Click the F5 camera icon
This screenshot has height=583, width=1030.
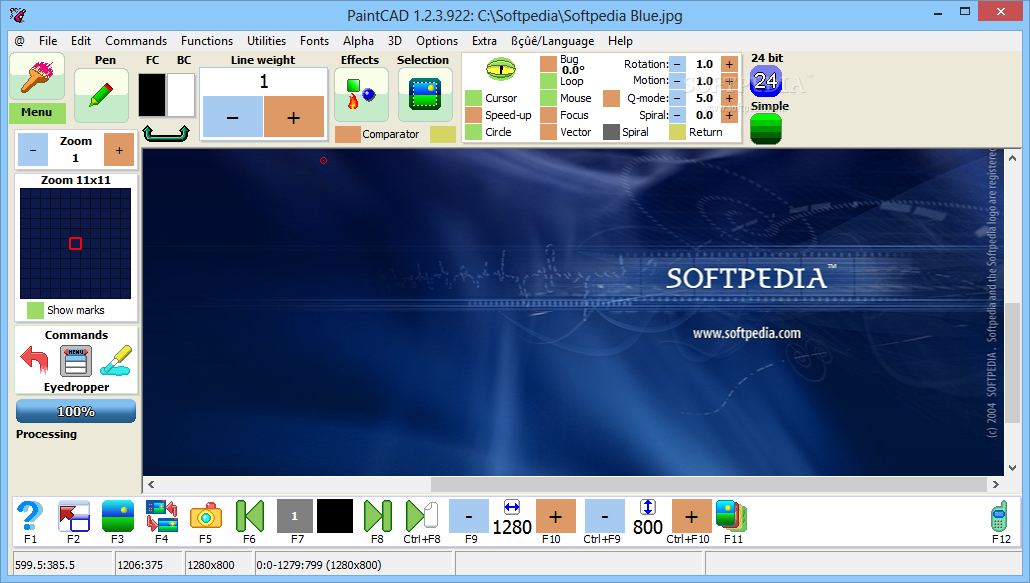click(206, 517)
